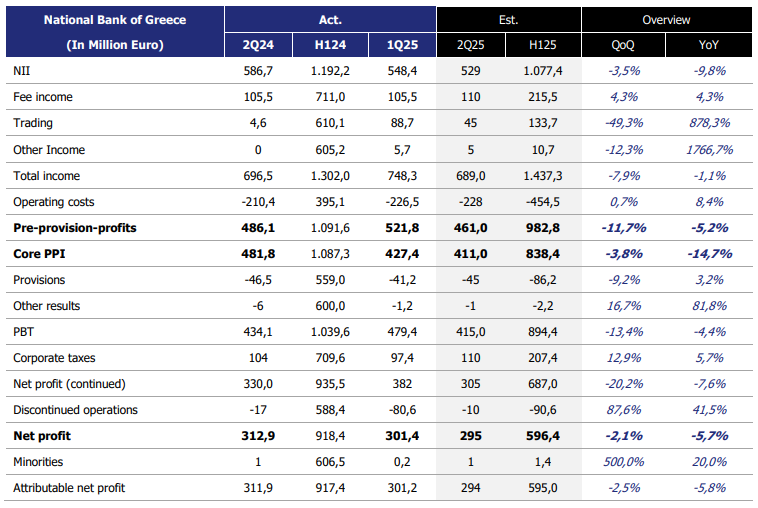
Task: Click the 'NII' row label
Action: 22,71
